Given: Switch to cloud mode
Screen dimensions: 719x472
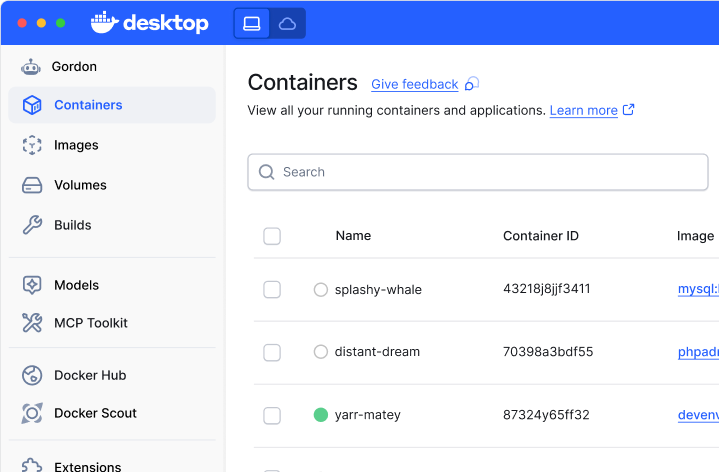Looking at the screenshot, I should click(288, 23).
